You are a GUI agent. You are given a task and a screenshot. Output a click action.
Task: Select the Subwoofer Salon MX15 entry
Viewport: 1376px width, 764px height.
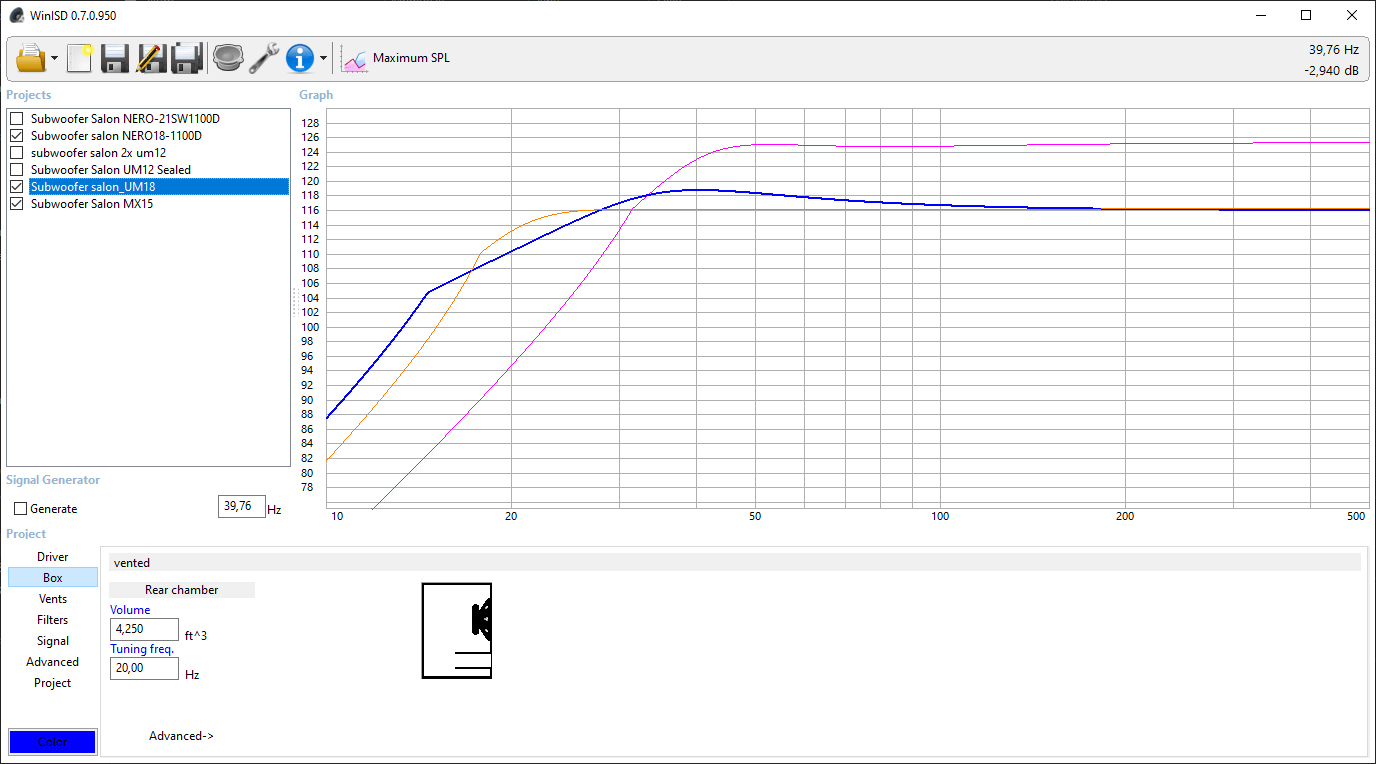[x=92, y=204]
